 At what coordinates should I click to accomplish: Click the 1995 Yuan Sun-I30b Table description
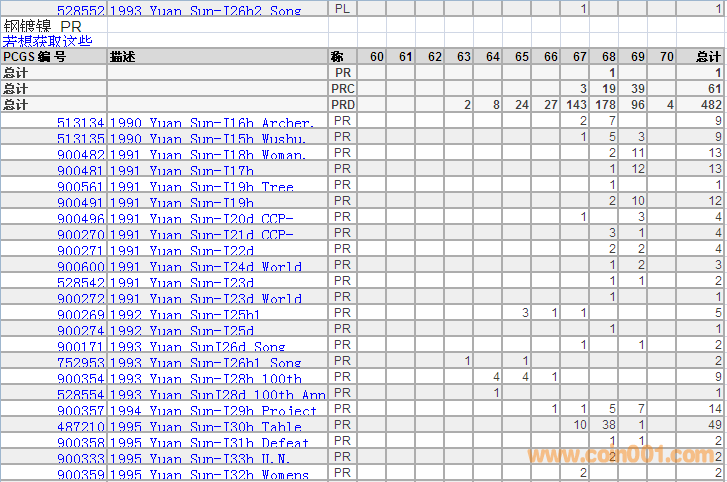point(205,427)
